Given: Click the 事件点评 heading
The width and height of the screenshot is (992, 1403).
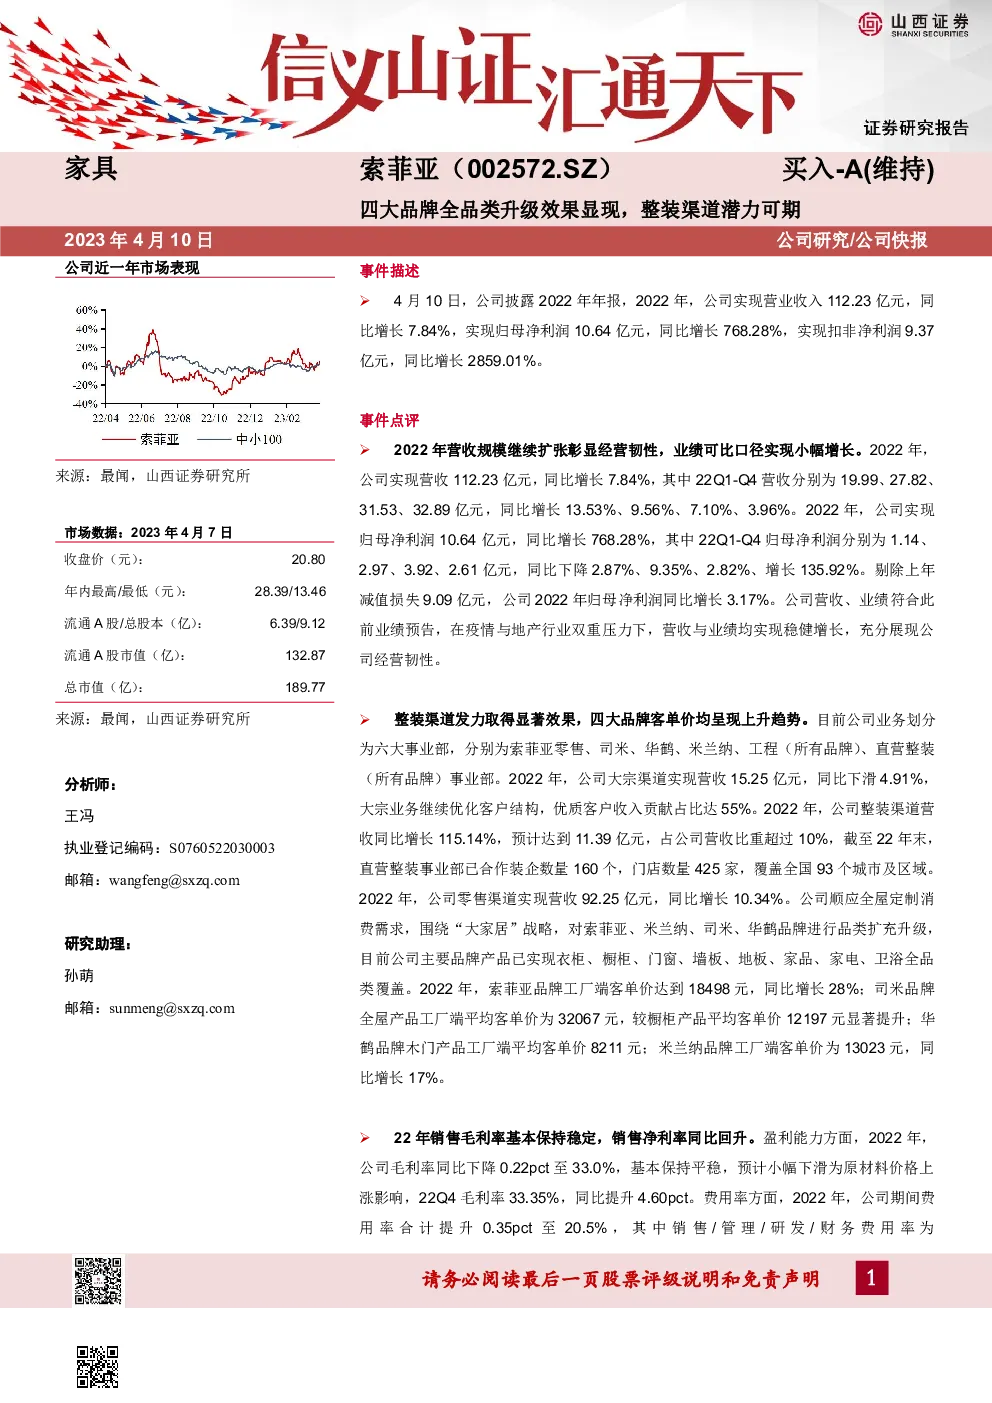Looking at the screenshot, I should click(389, 420).
